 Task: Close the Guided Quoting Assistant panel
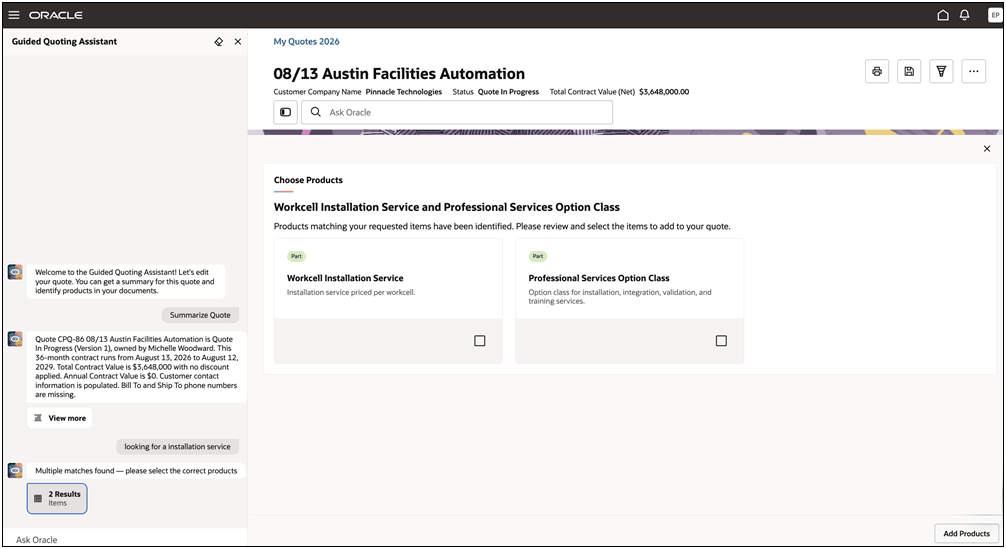click(238, 42)
